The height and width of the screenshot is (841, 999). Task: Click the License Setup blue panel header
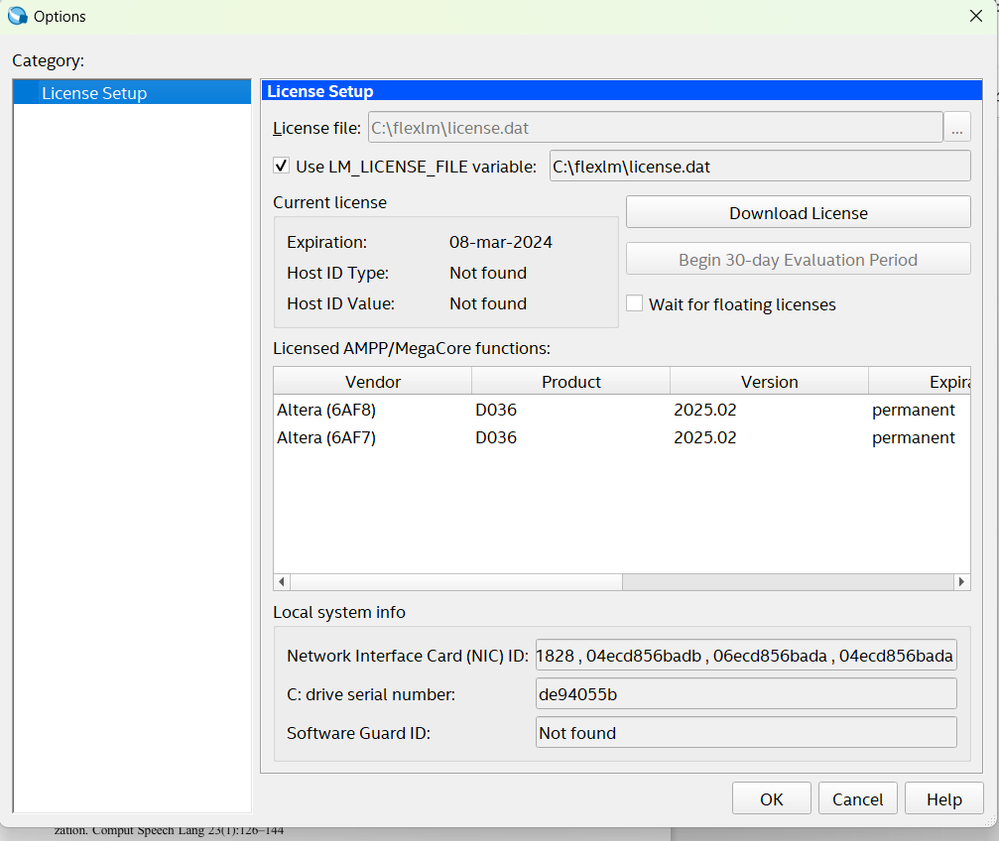pos(622,91)
